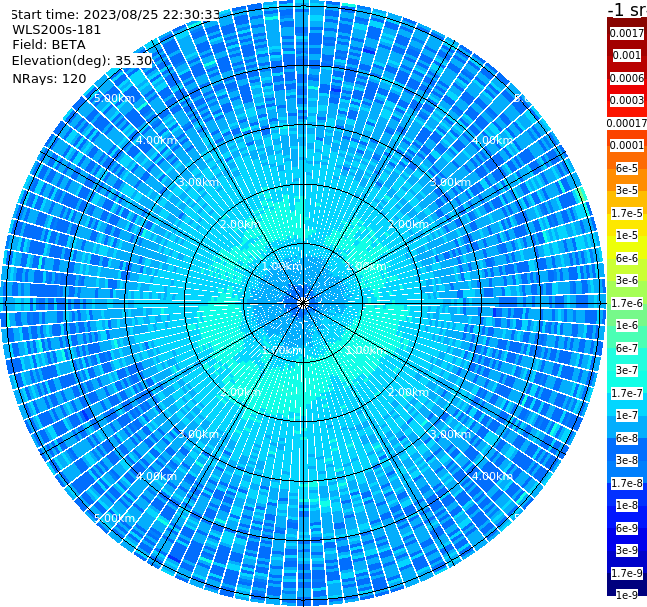
Task: Click the "3.00km" ring label in lower-left quadrant
Action: point(198,434)
